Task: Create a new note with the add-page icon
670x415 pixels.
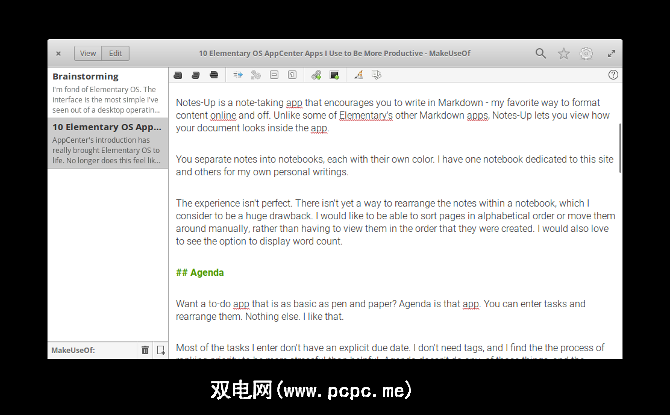Action: 160,350
